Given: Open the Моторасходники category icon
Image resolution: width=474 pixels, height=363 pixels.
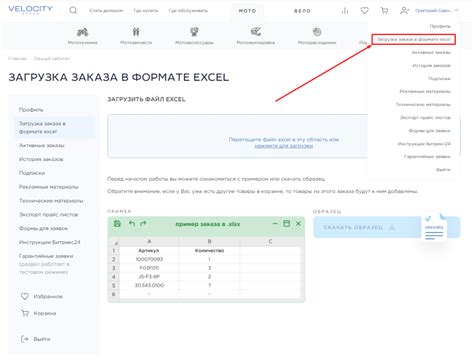Looking at the screenshot, I should tap(317, 32).
